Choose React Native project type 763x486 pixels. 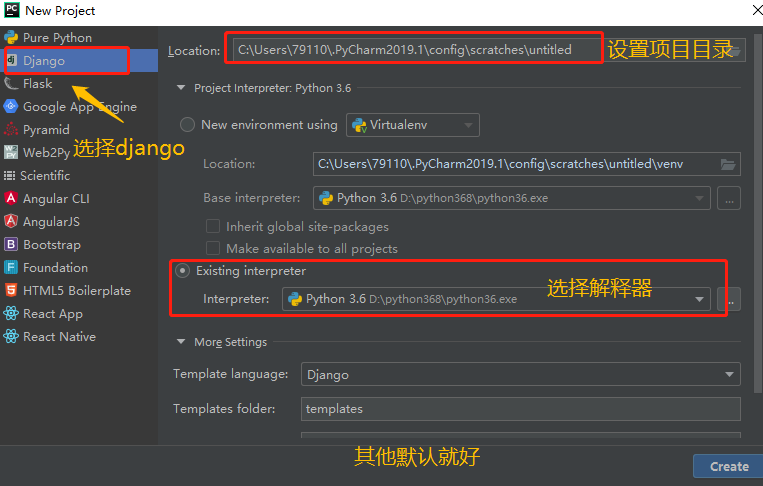(x=59, y=336)
